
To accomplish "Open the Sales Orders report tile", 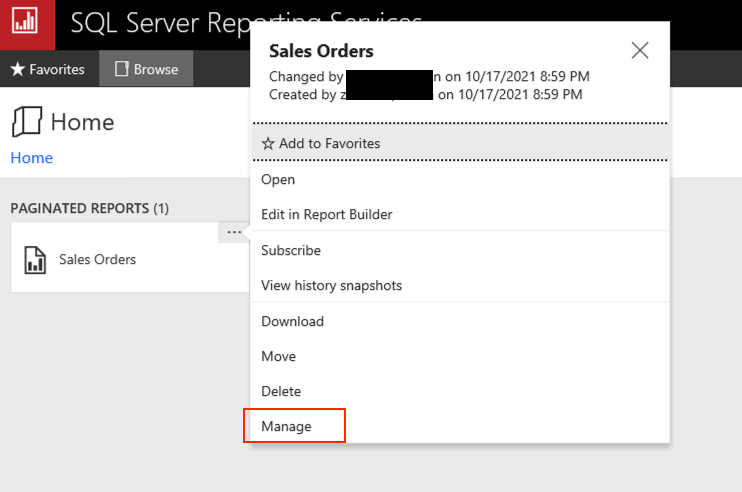I will (x=130, y=257).
